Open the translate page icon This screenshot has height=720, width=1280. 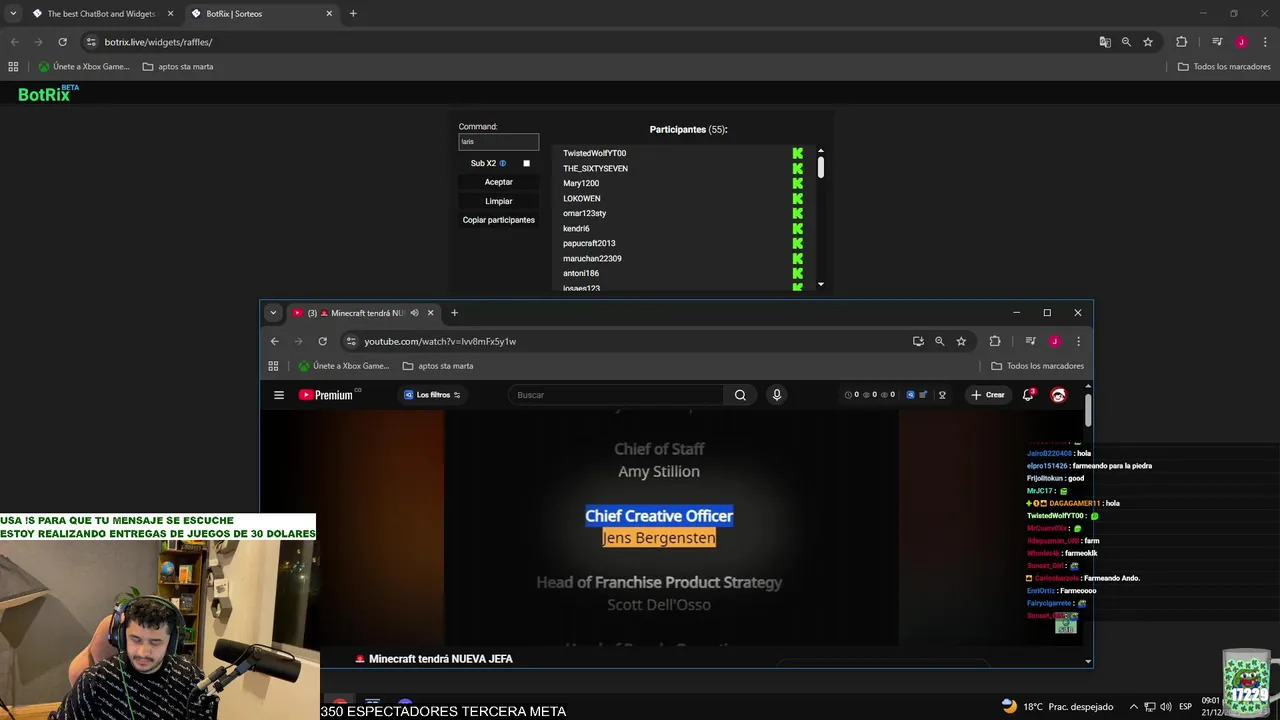(x=1104, y=42)
